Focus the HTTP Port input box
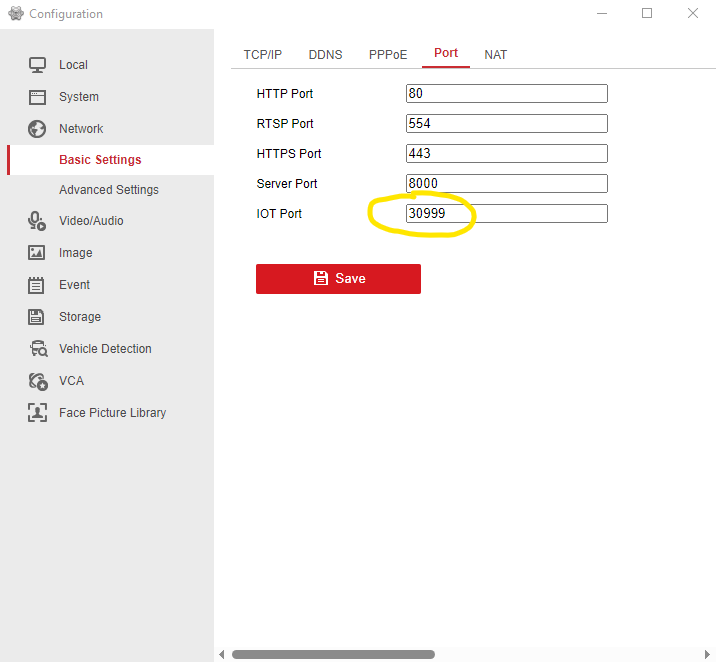The width and height of the screenshot is (716, 662). (x=506, y=94)
